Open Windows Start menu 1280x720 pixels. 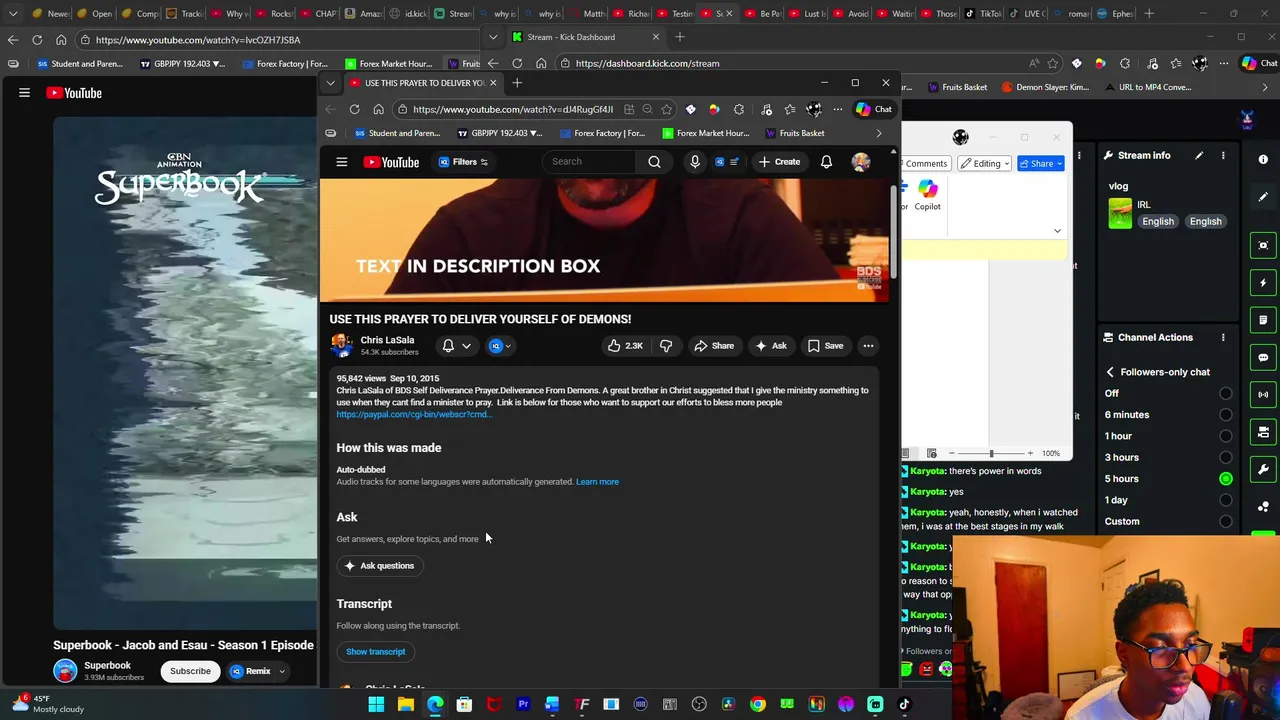[376, 704]
